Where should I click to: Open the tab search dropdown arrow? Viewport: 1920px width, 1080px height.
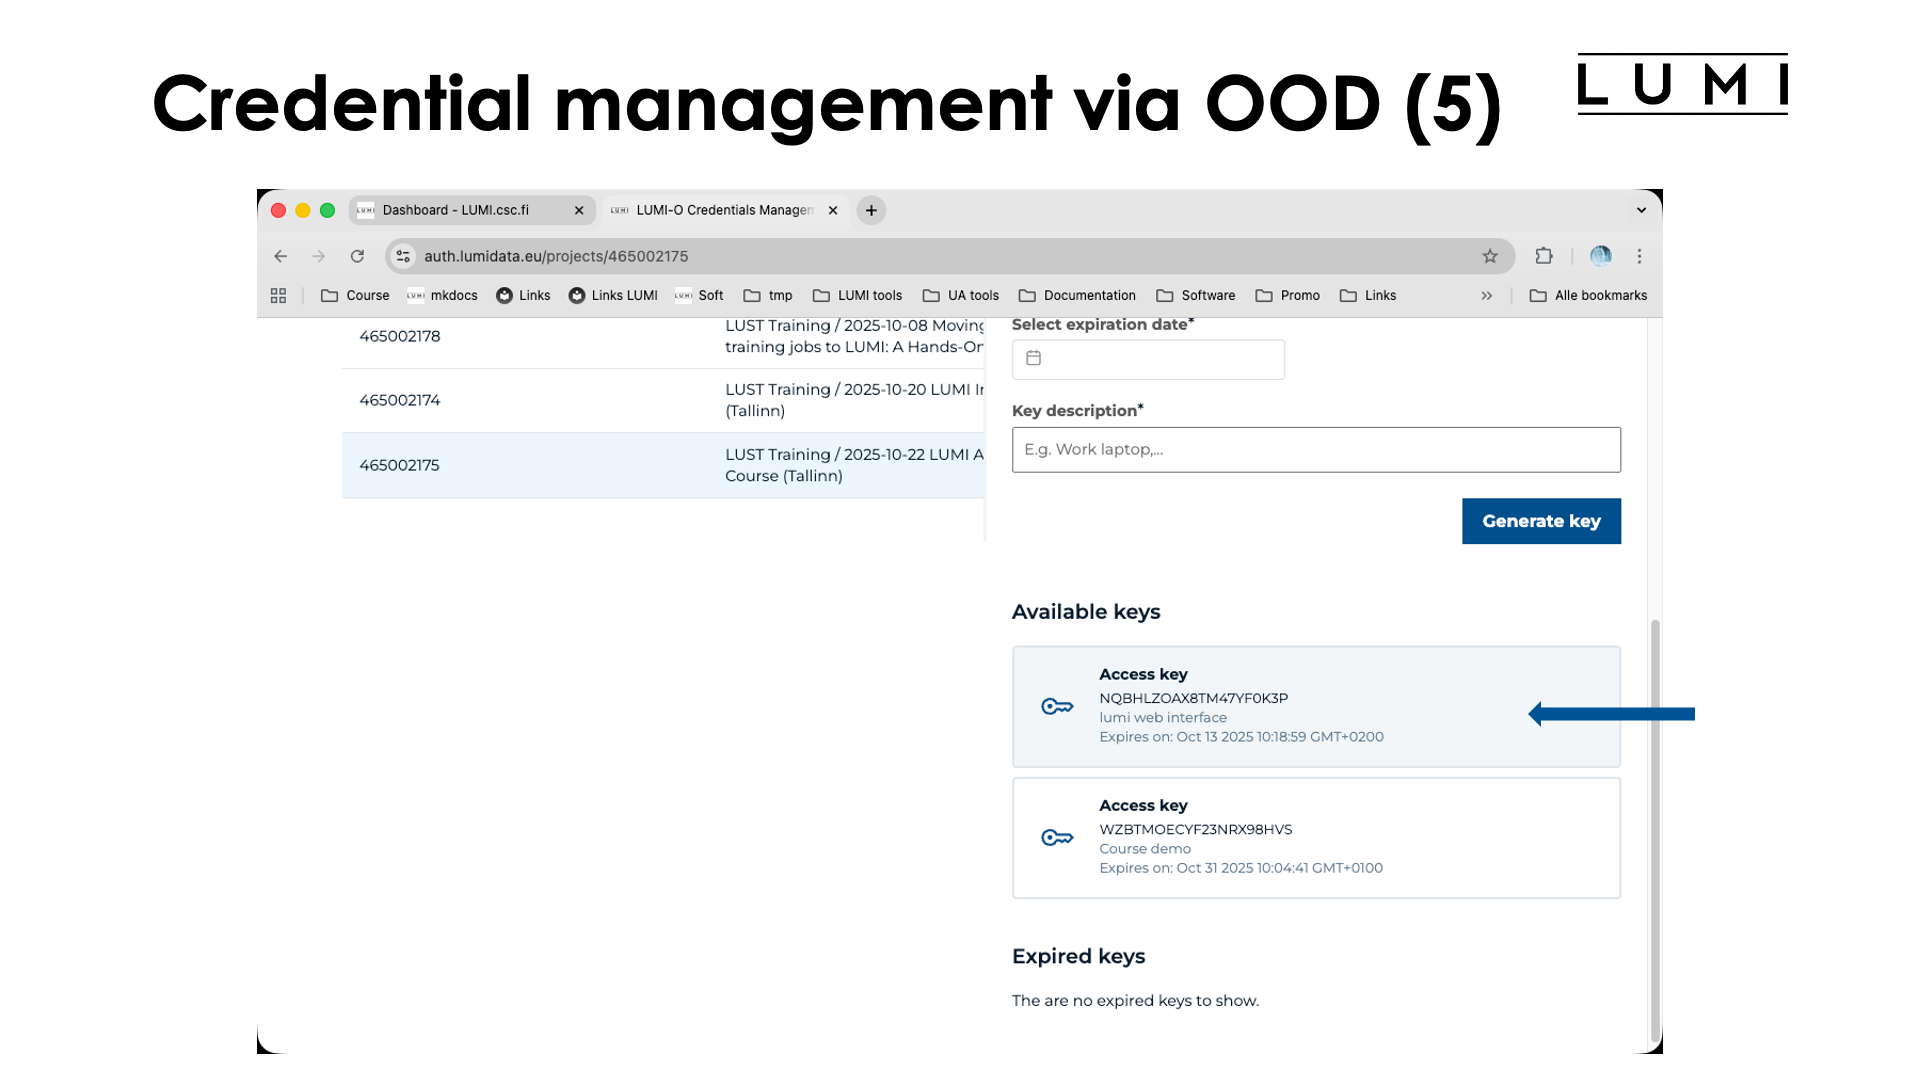coord(1640,210)
